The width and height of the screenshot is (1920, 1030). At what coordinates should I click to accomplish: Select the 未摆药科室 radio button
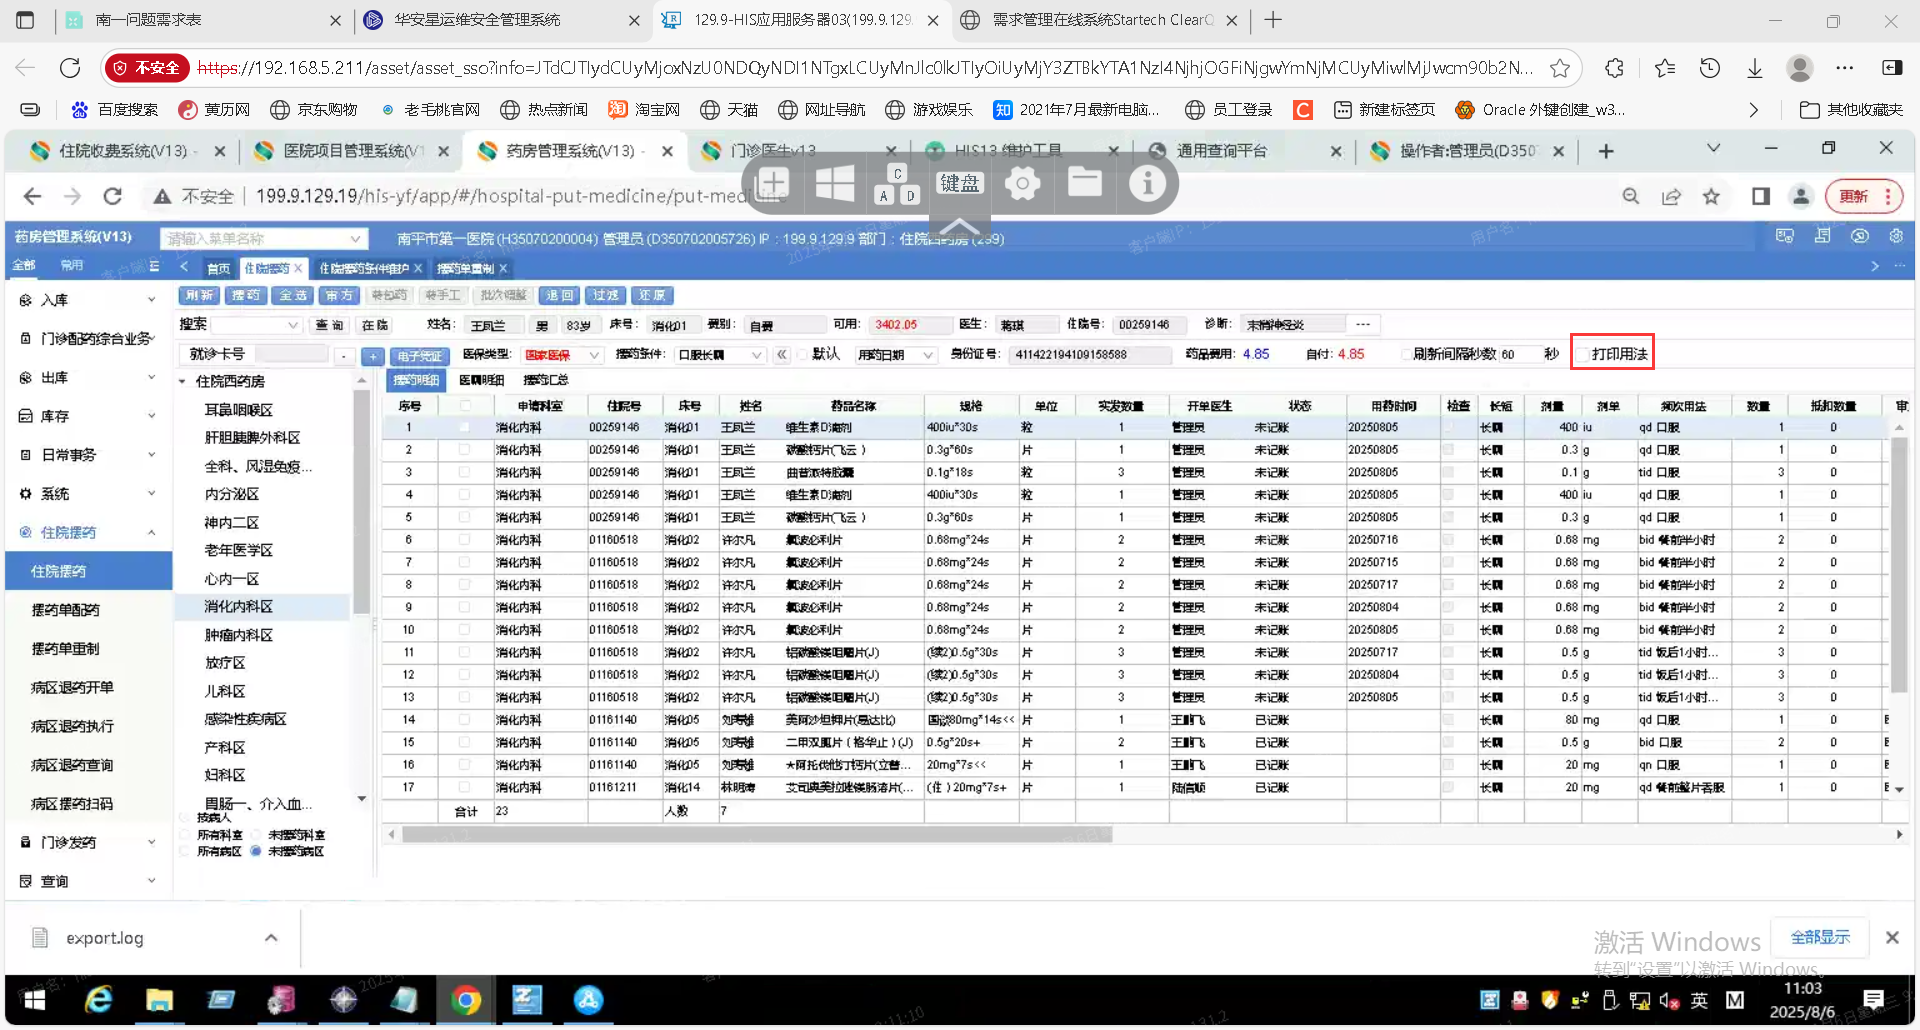pyautogui.click(x=256, y=835)
